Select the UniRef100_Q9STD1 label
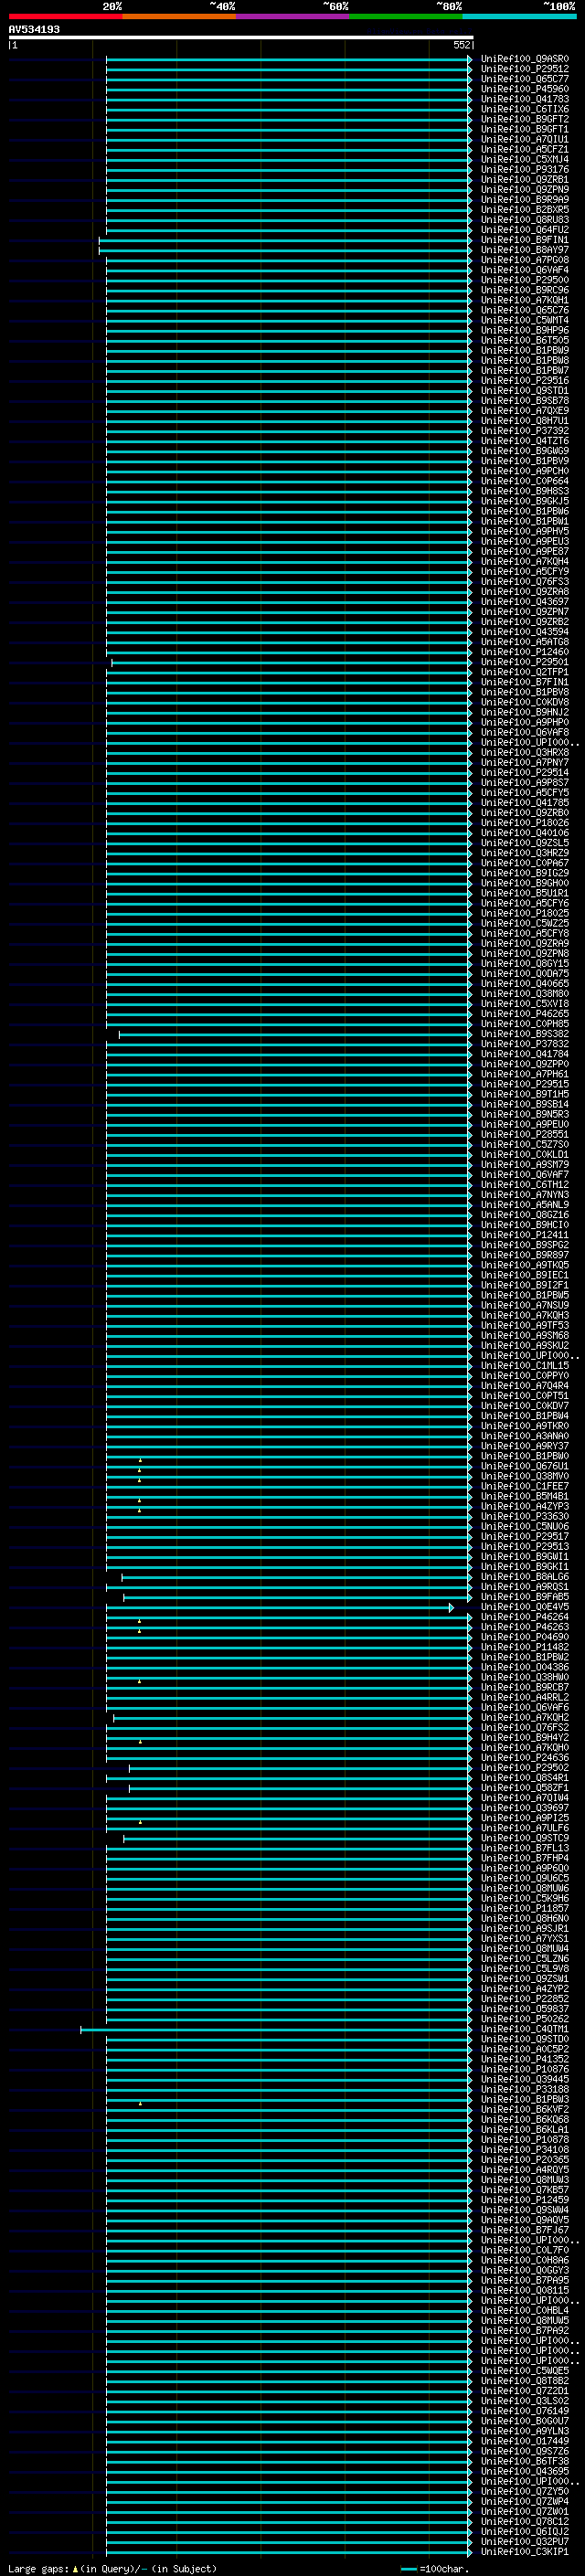This screenshot has width=585, height=2576. 525,391
